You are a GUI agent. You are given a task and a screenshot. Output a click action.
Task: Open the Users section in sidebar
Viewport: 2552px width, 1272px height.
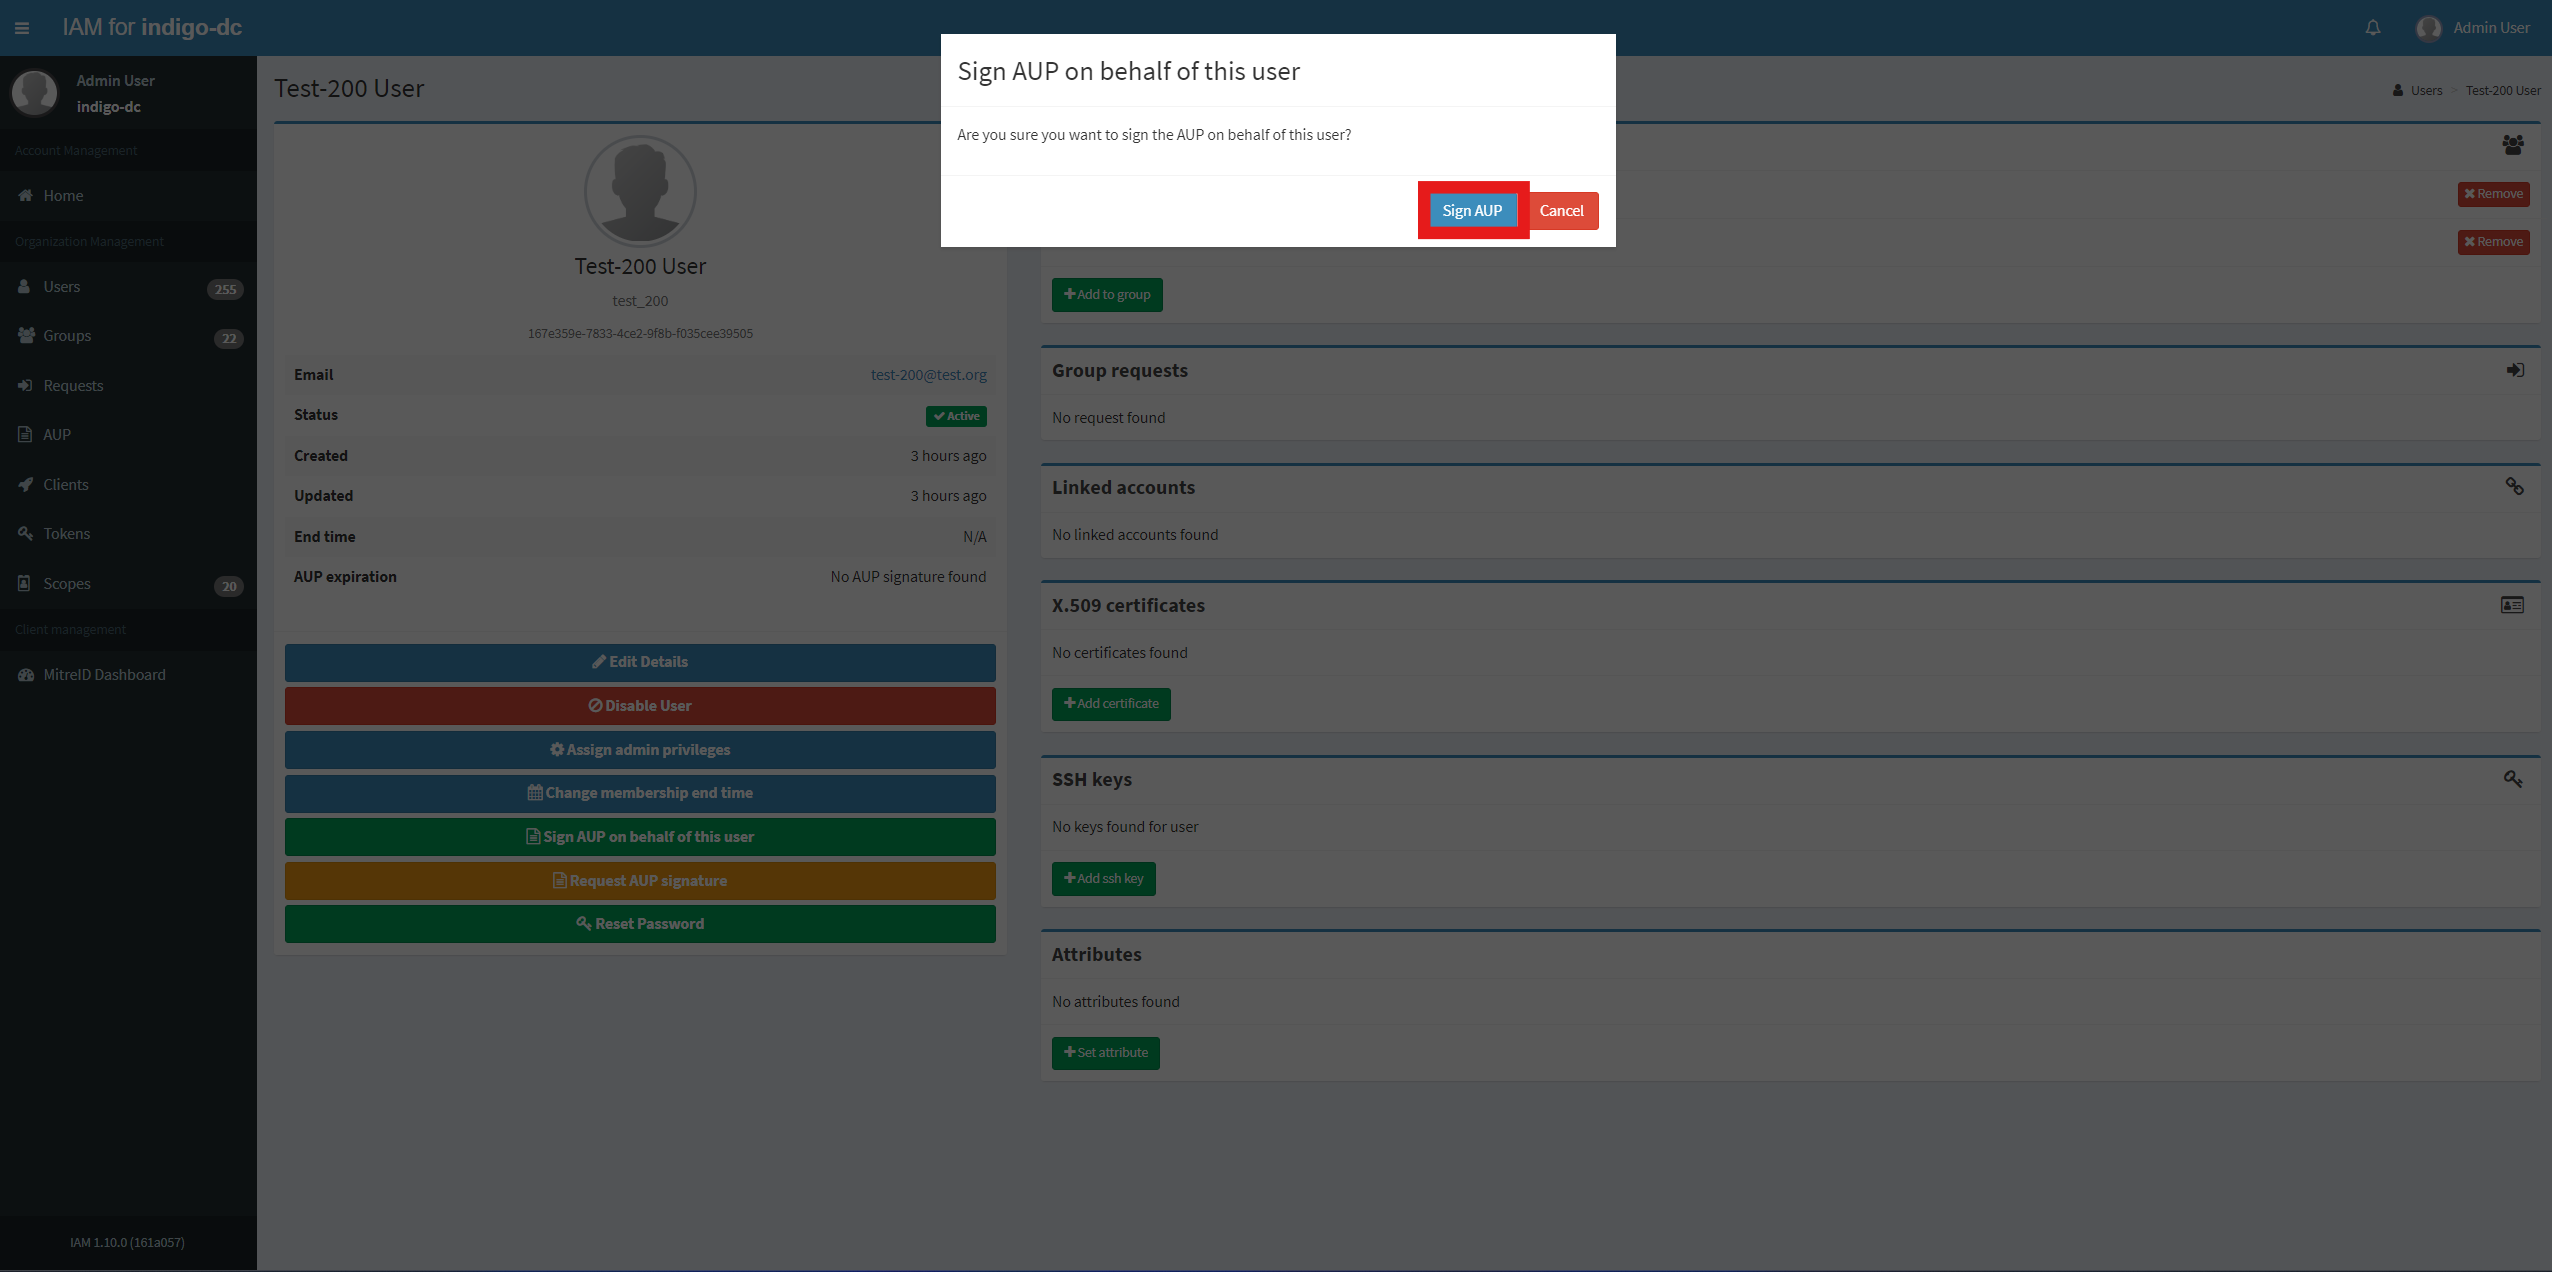tap(62, 286)
